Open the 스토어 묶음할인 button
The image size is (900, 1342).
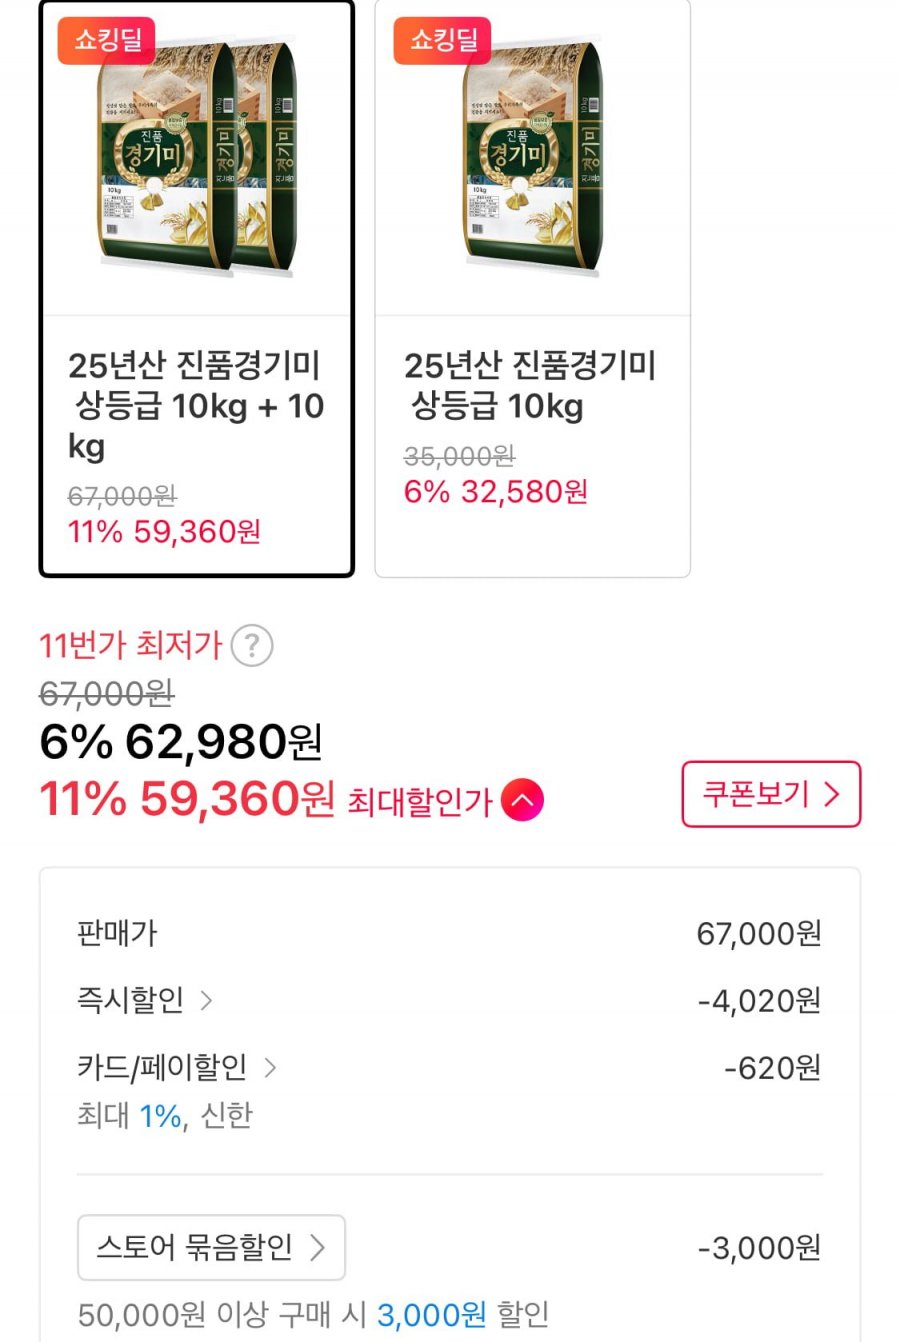211,1247
